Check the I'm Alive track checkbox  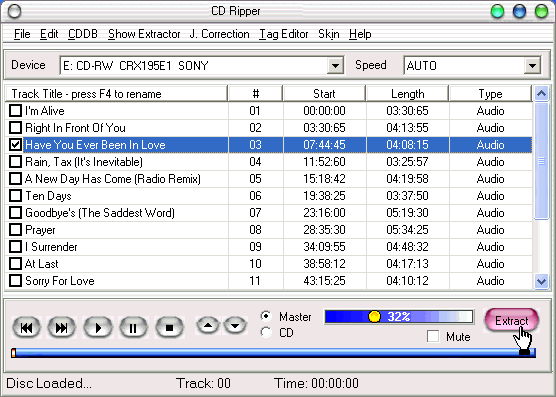click(x=15, y=111)
